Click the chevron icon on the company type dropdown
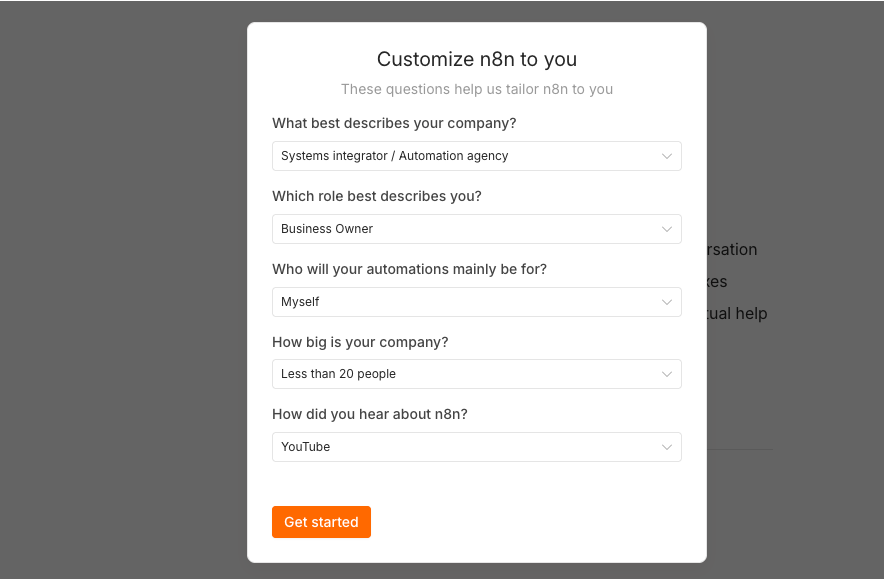 click(x=666, y=156)
